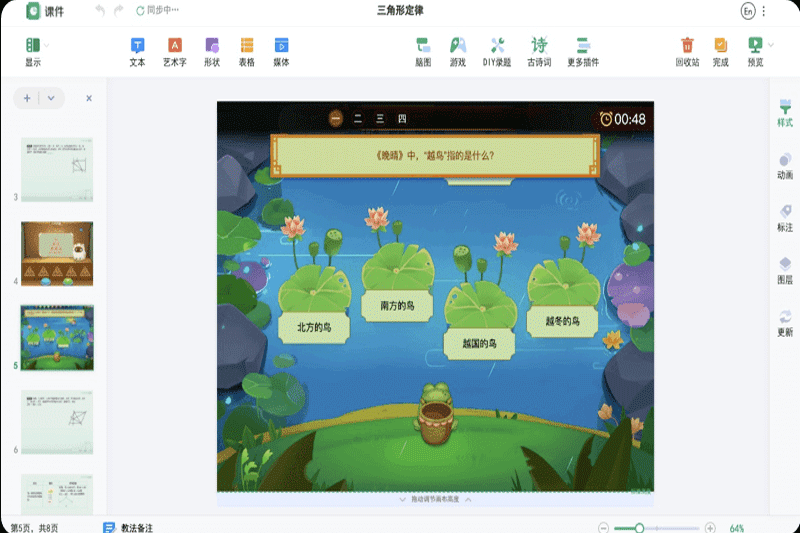
Task: Open the 动画 animation panel
Action: coord(785,166)
